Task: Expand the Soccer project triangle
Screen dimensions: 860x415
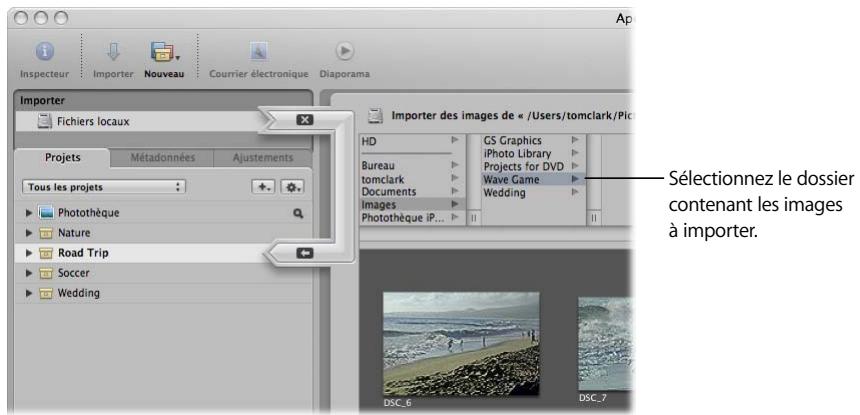Action: point(29,273)
